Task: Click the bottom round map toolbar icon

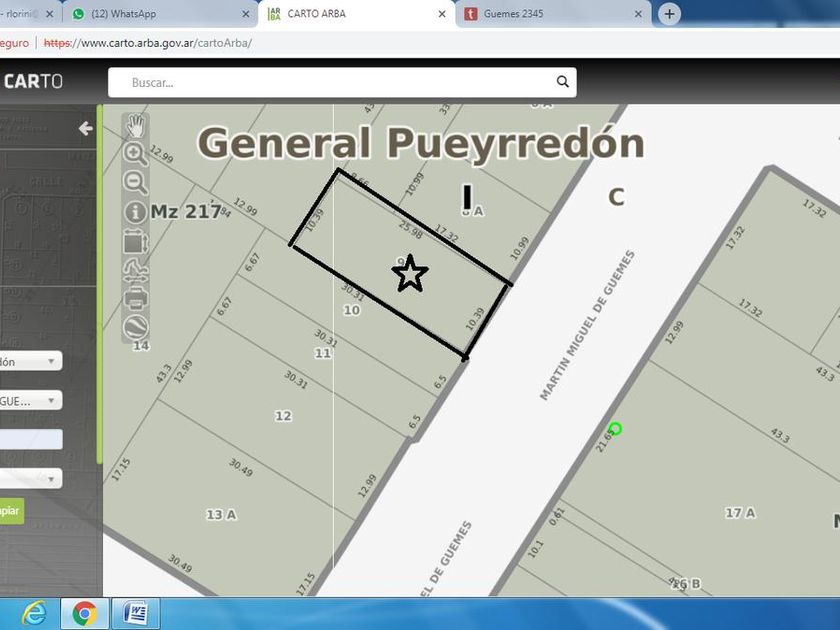Action: click(136, 327)
